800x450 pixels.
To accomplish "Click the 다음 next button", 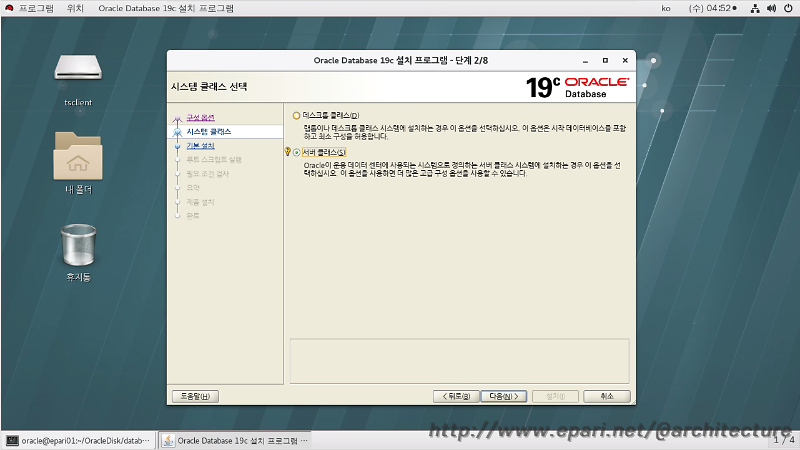I will click(504, 396).
